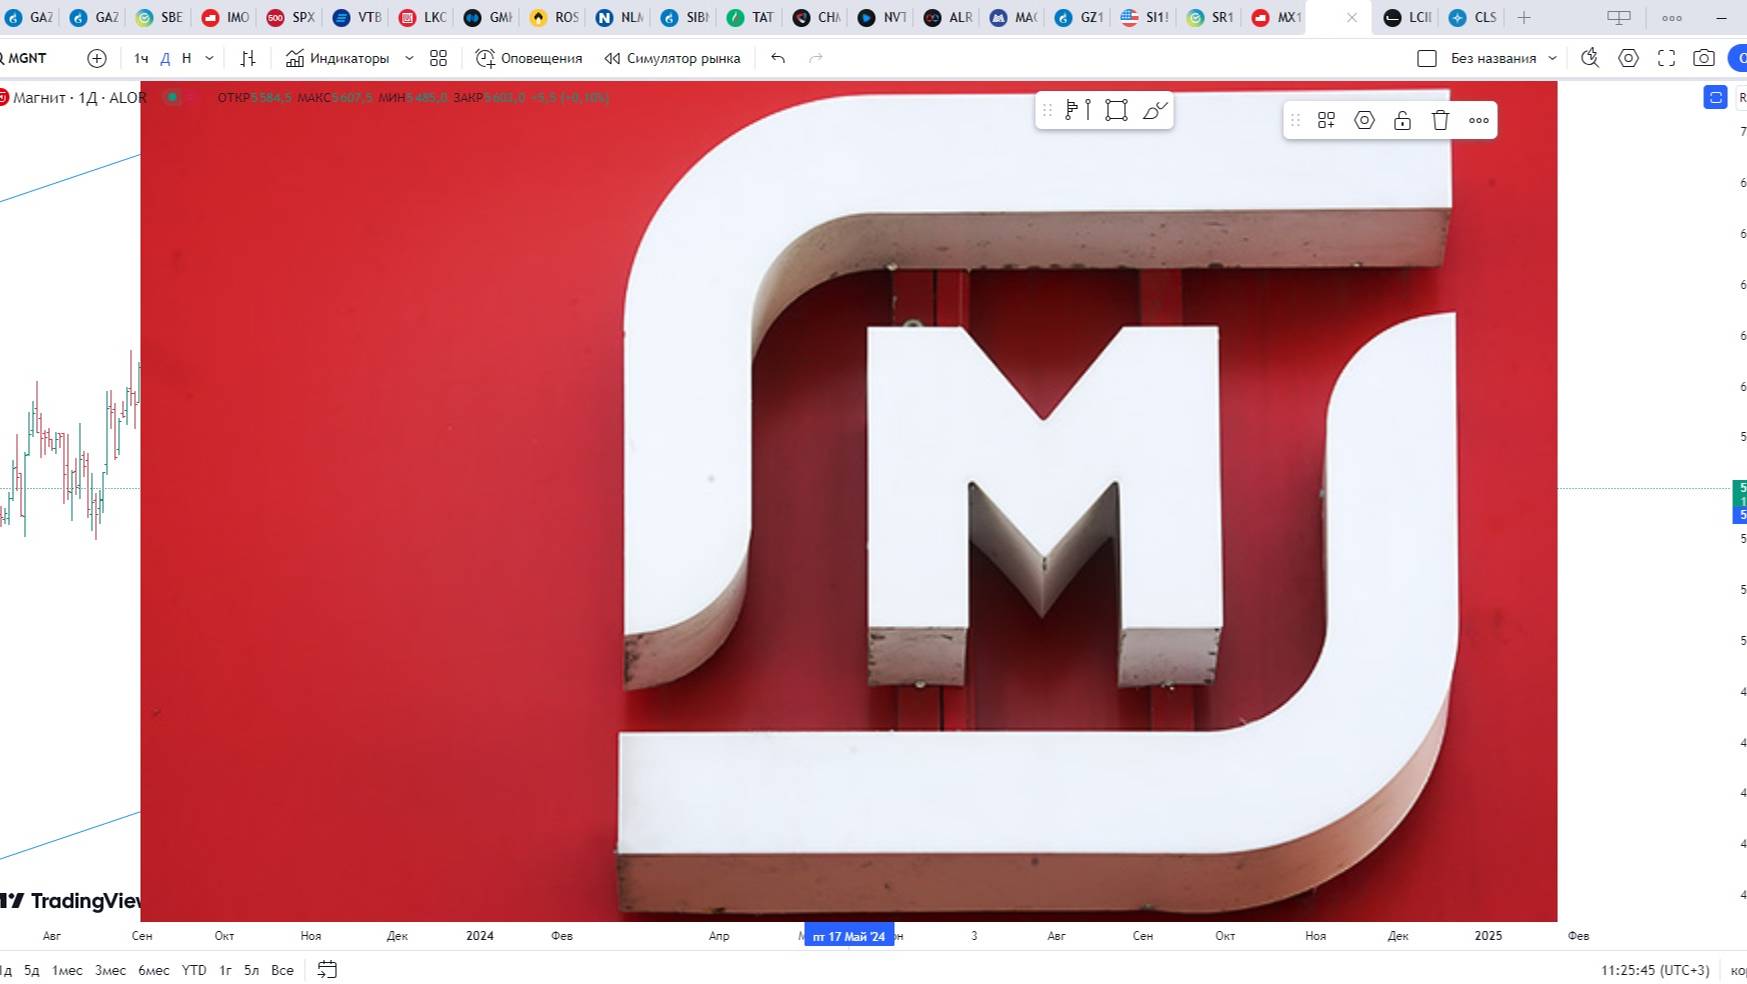Add symbol to compare with plus icon

pos(97,58)
